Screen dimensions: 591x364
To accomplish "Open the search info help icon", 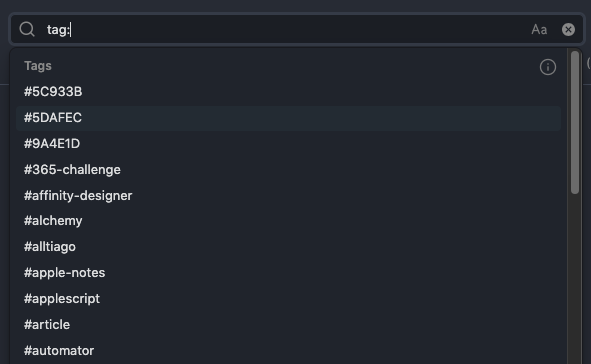I will click(548, 67).
